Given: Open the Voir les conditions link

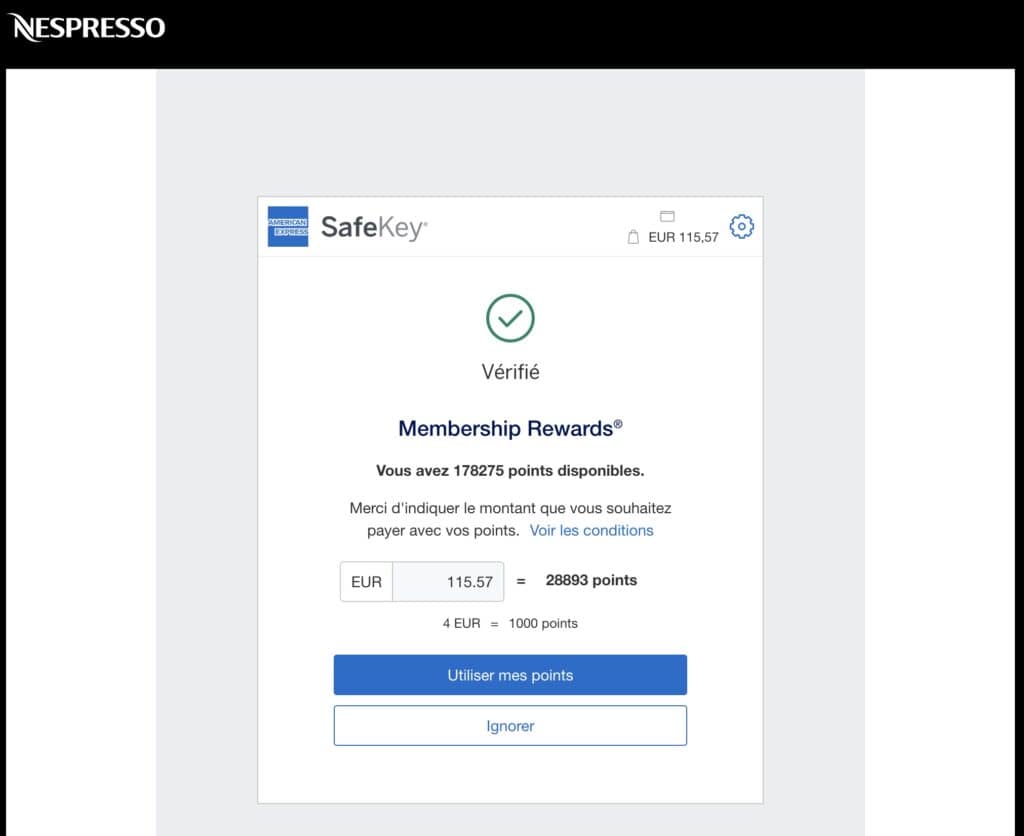Looking at the screenshot, I should 591,530.
